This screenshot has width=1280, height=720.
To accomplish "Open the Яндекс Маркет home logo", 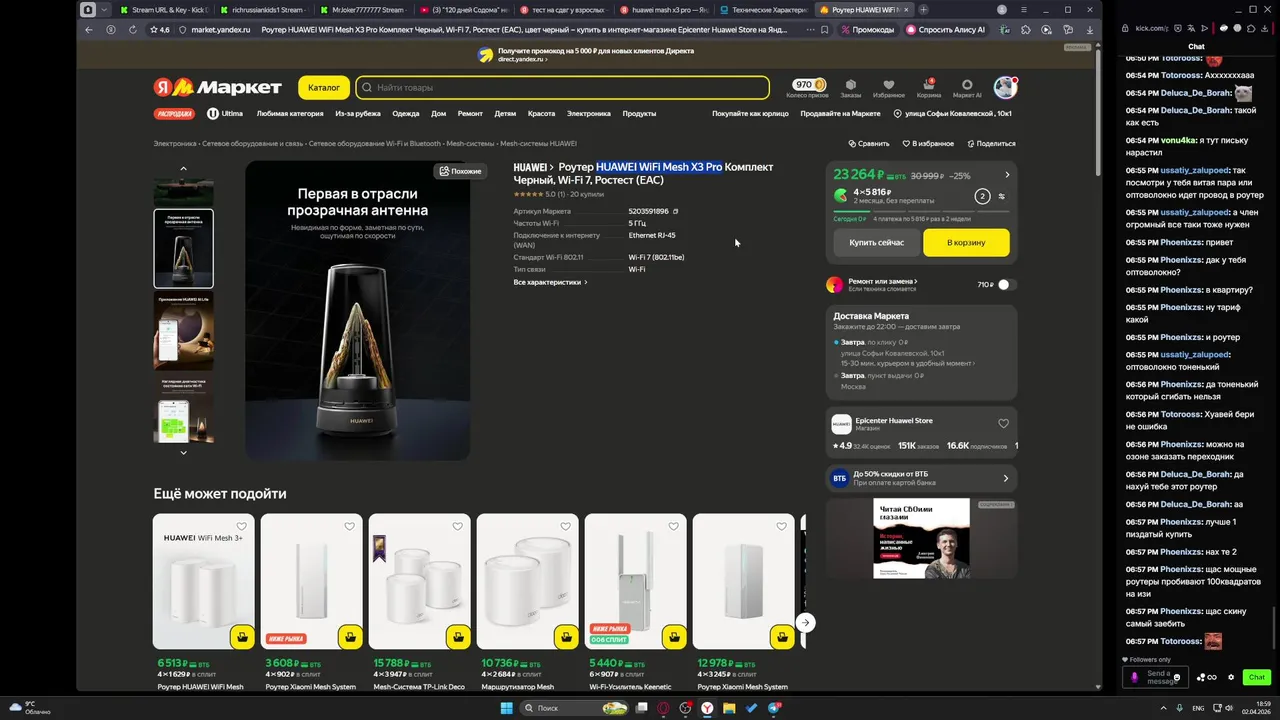I will (217, 88).
